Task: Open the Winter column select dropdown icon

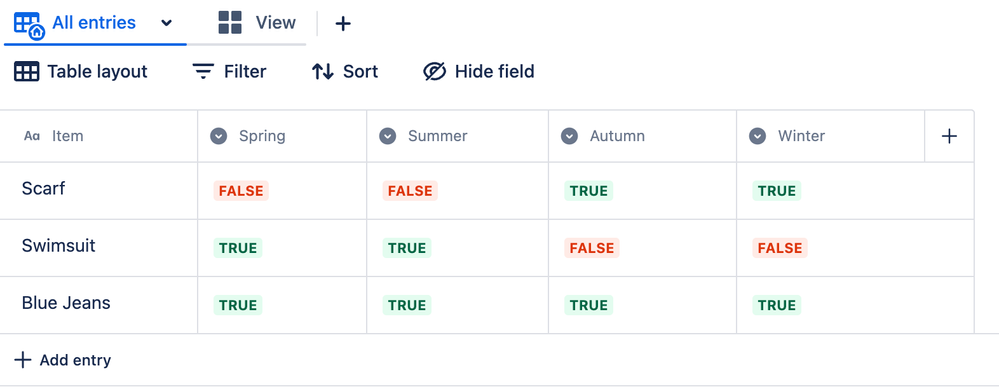Action: (x=757, y=136)
